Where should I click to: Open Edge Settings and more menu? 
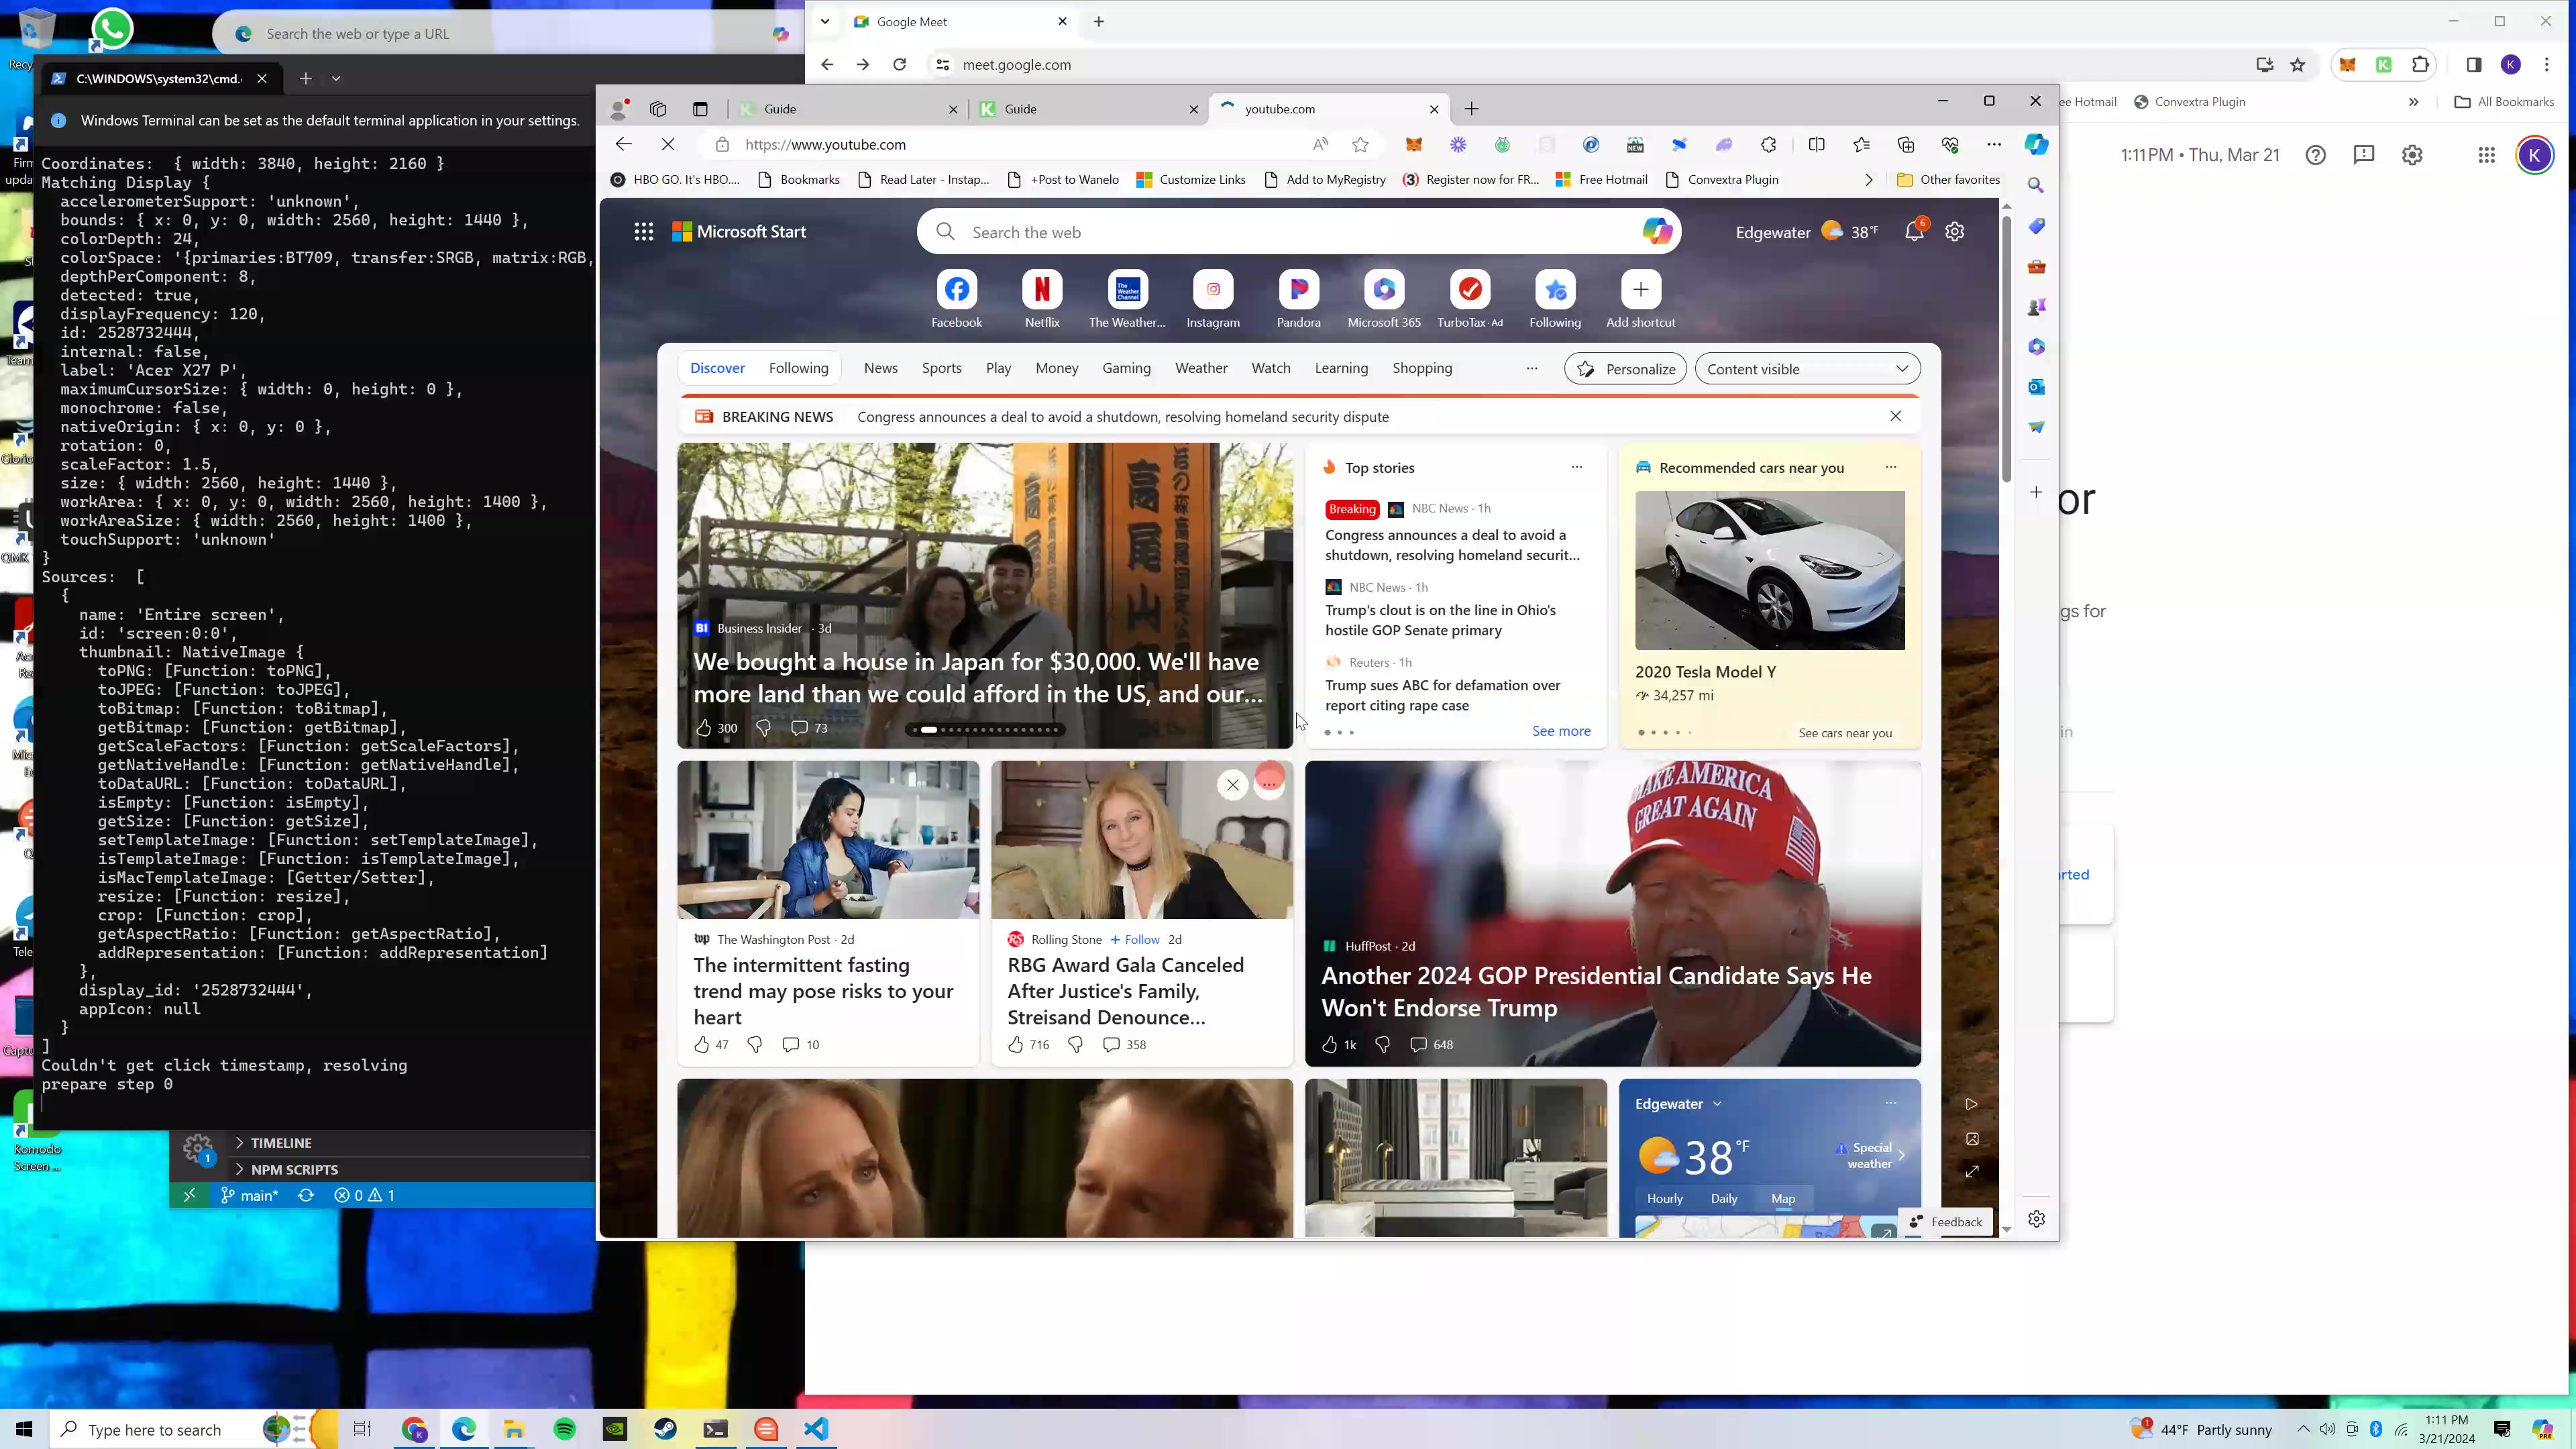[1994, 145]
